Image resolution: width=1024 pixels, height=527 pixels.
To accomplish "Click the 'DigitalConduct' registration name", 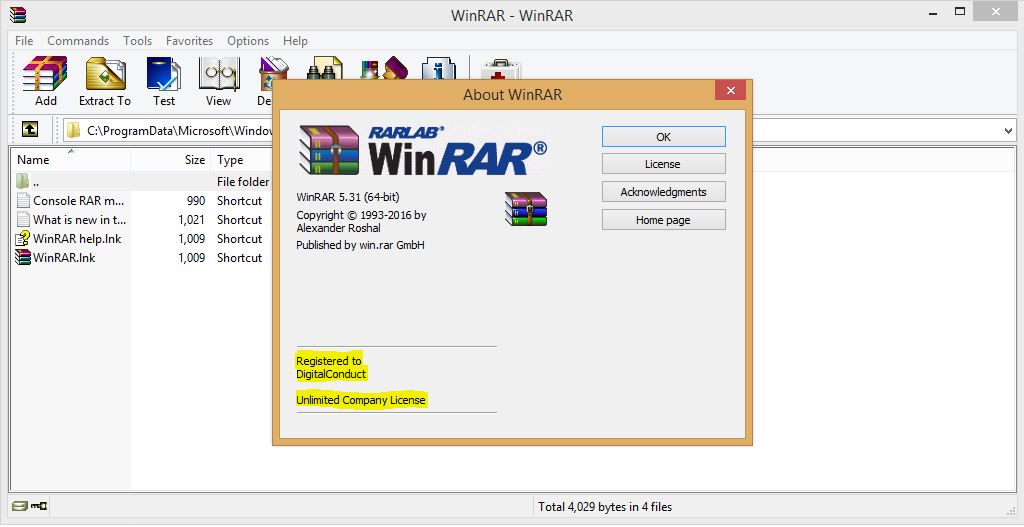I will point(331,374).
